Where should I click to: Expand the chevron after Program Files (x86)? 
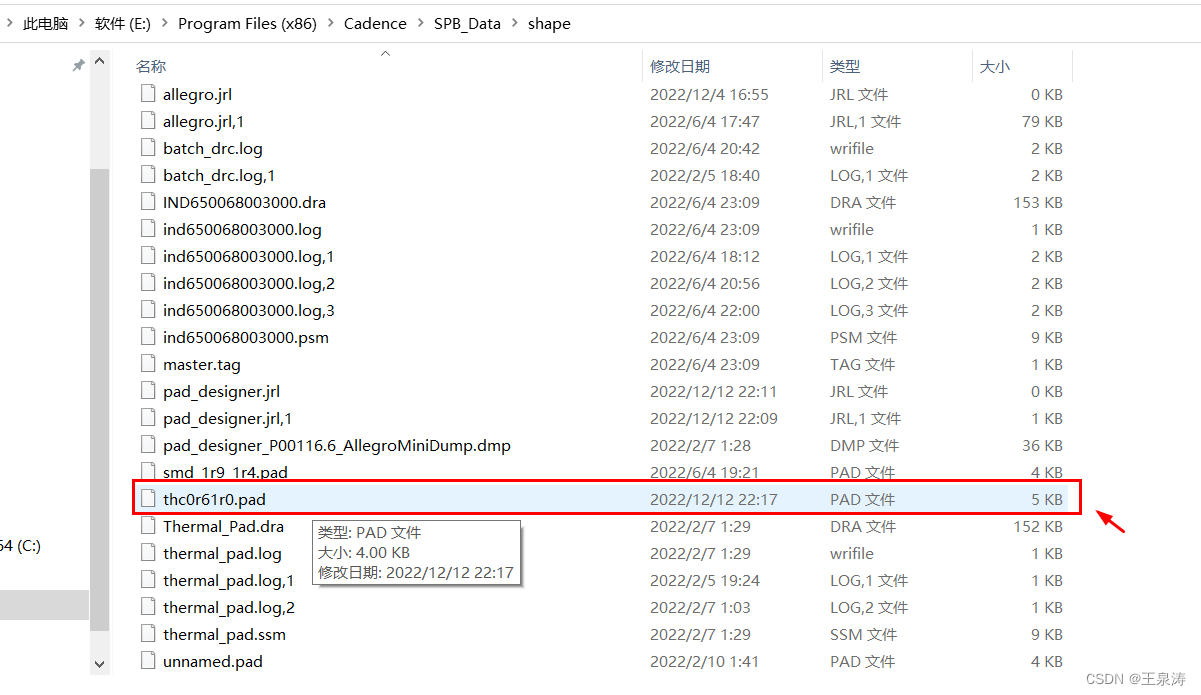coord(330,24)
